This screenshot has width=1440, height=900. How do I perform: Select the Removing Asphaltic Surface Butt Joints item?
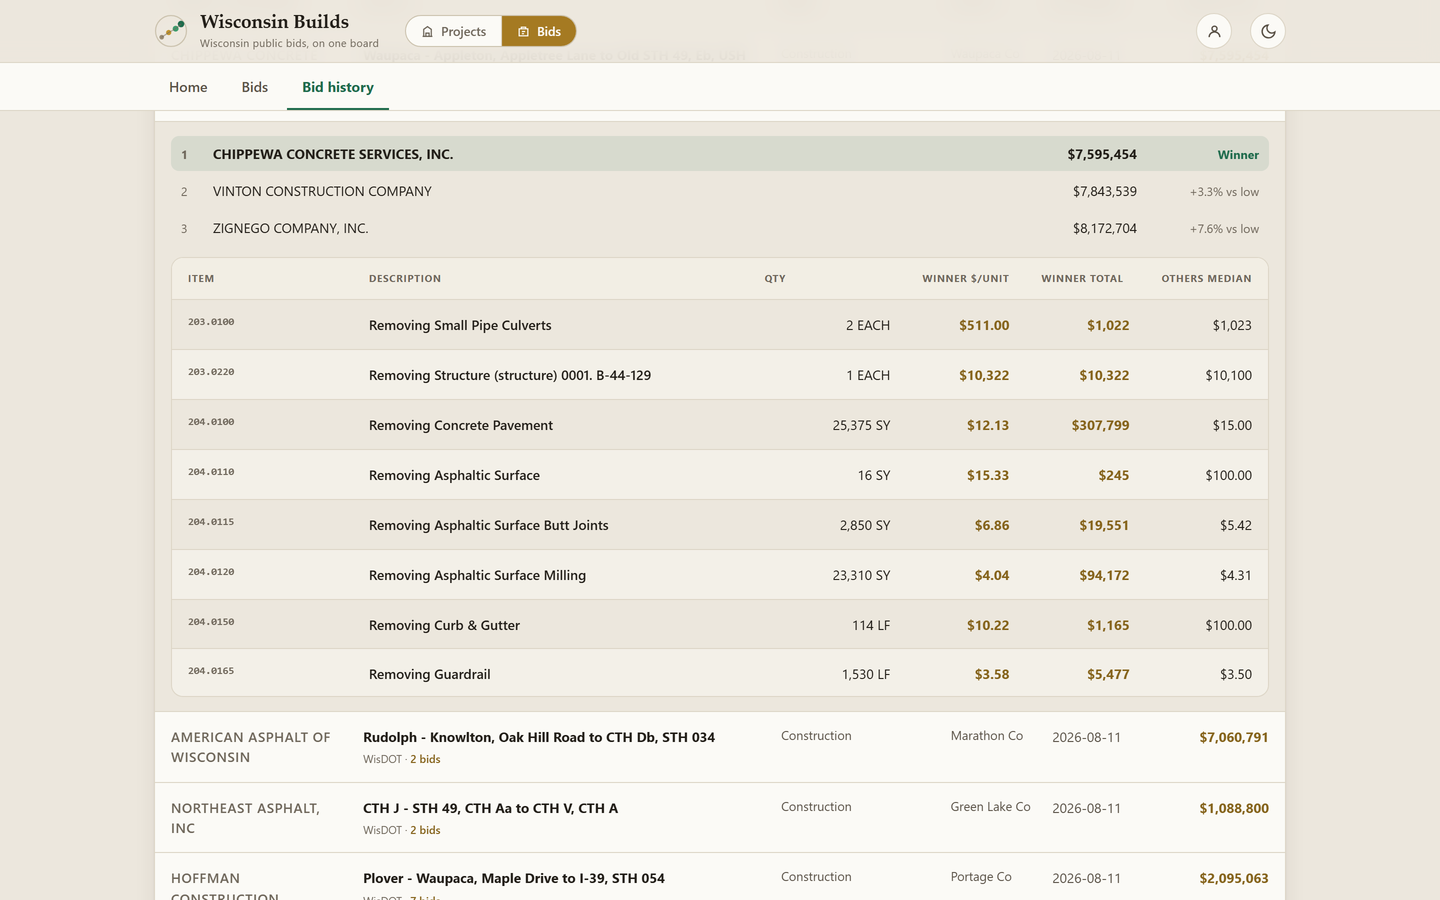pyautogui.click(x=720, y=525)
